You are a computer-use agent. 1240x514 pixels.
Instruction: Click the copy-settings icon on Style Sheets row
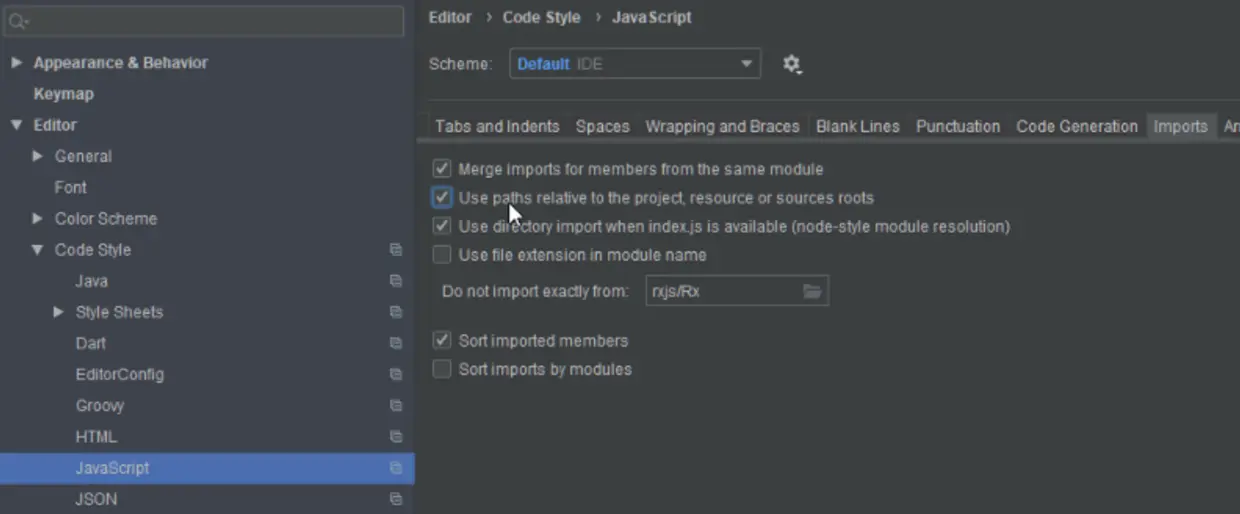396,312
